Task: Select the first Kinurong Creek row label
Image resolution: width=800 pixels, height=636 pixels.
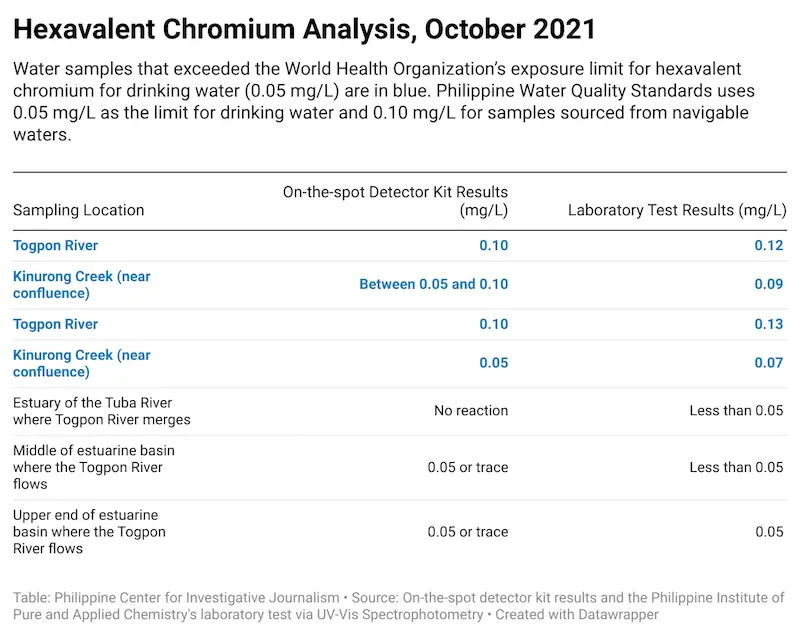Action: tap(82, 285)
